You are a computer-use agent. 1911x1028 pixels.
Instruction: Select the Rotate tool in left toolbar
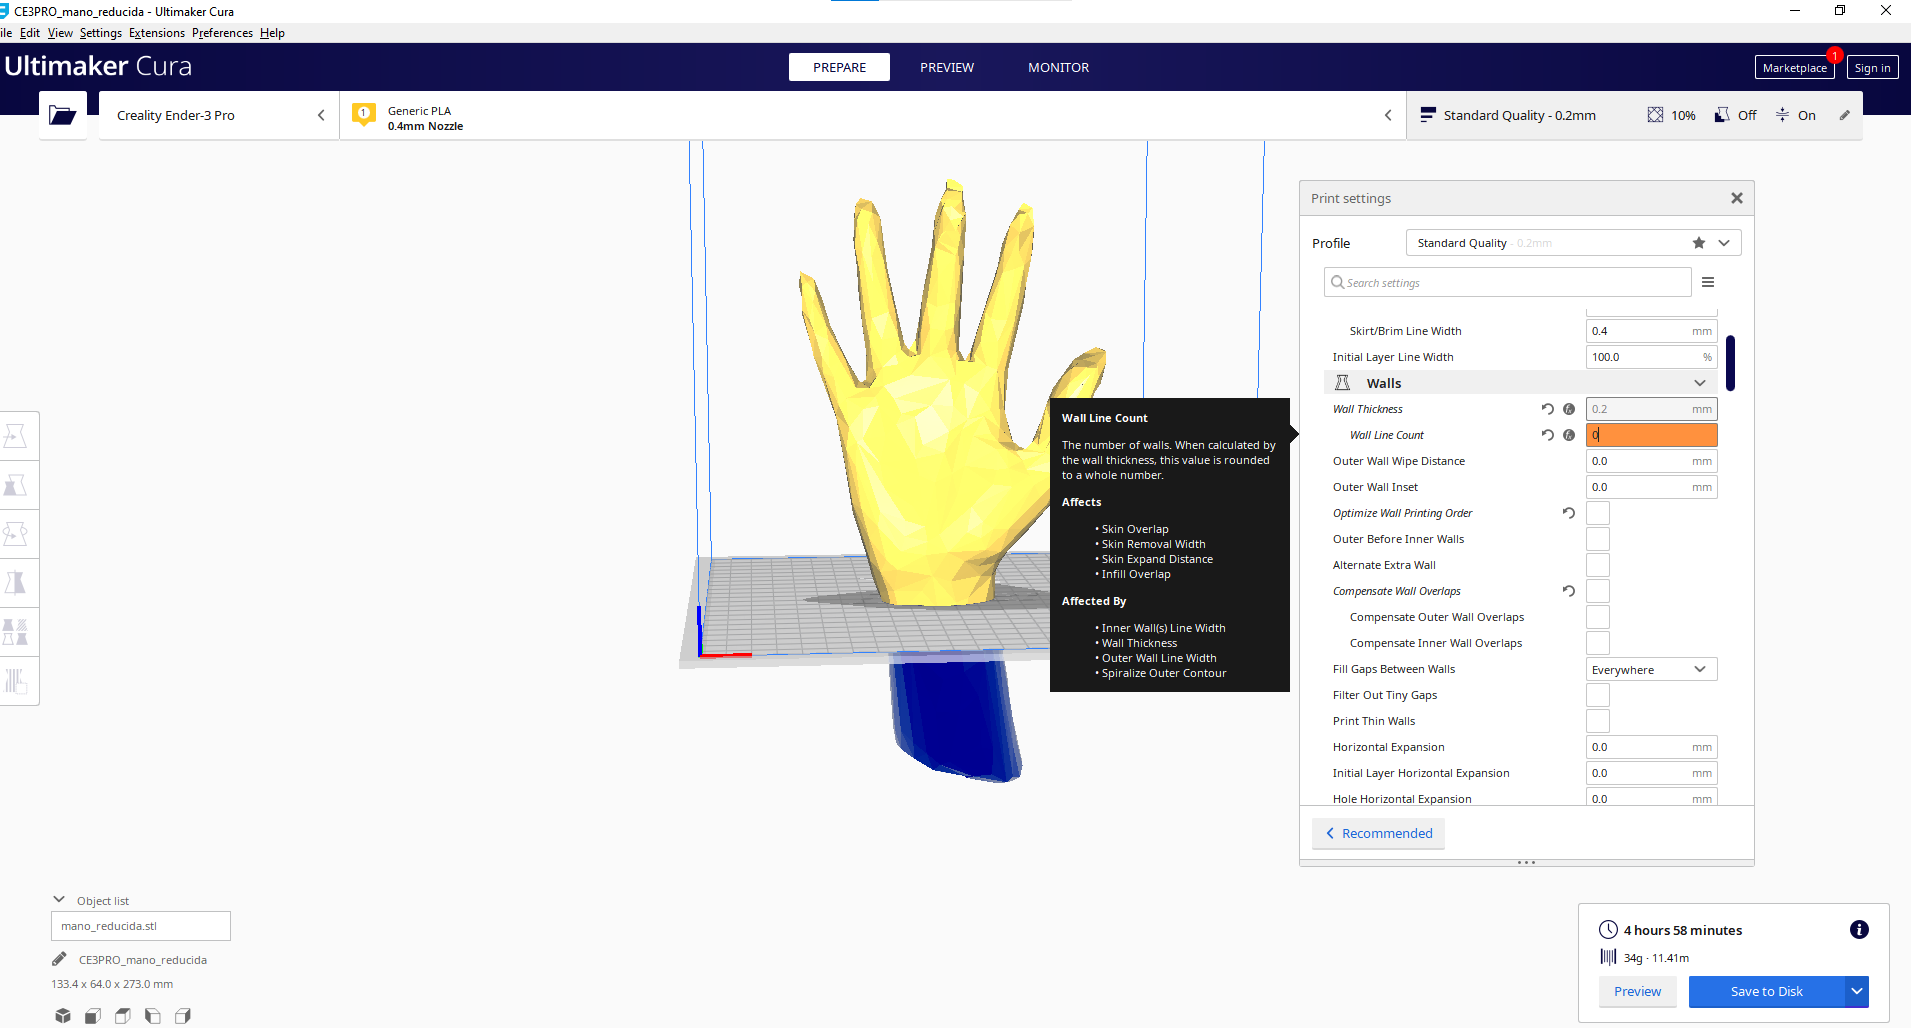pos(16,534)
